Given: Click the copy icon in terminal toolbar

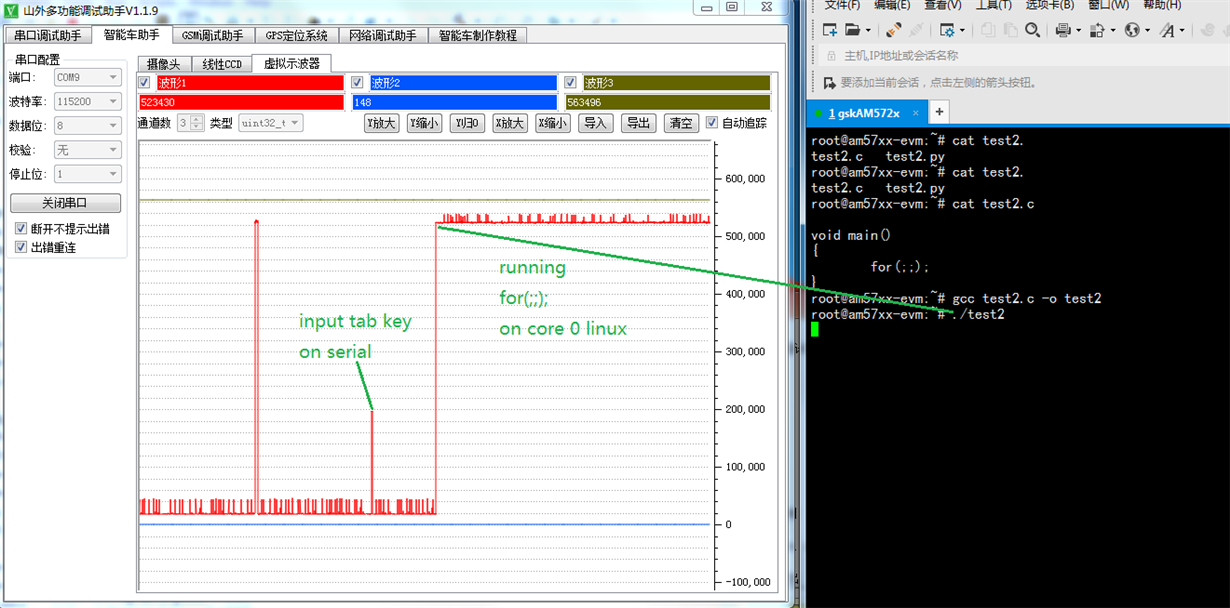Looking at the screenshot, I should 989,30.
